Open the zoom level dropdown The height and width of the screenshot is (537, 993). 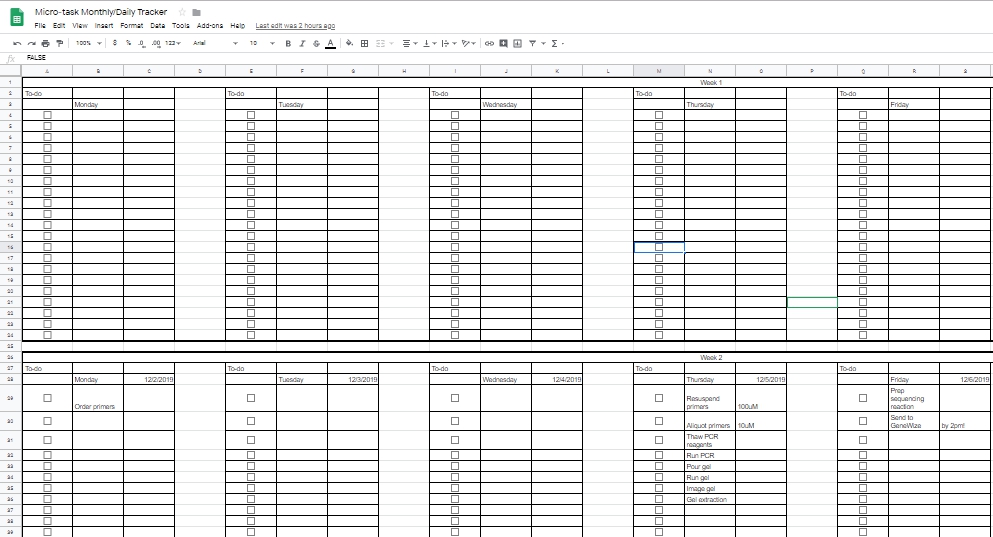(87, 43)
